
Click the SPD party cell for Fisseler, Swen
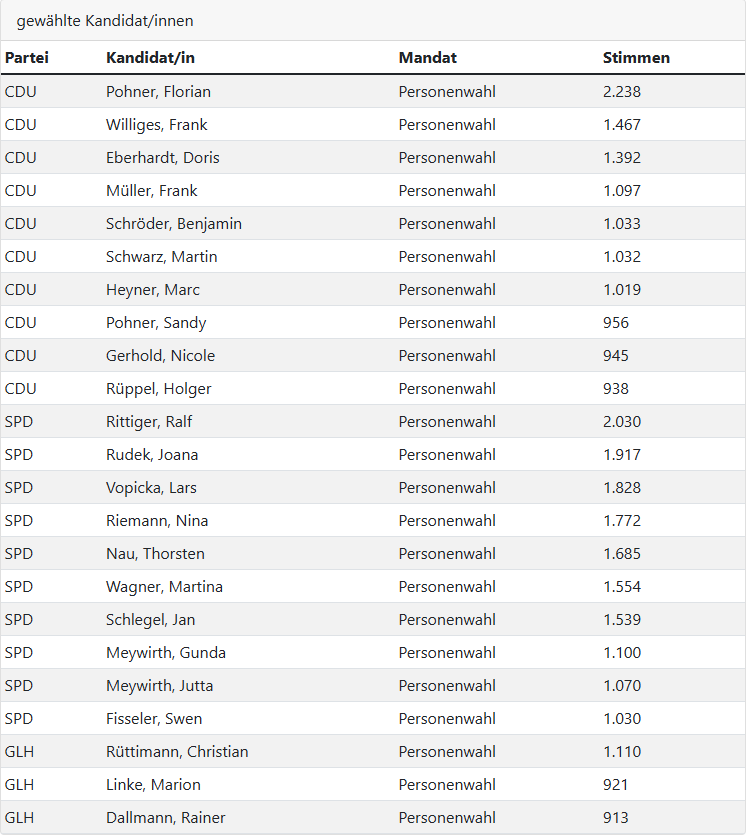(19, 719)
